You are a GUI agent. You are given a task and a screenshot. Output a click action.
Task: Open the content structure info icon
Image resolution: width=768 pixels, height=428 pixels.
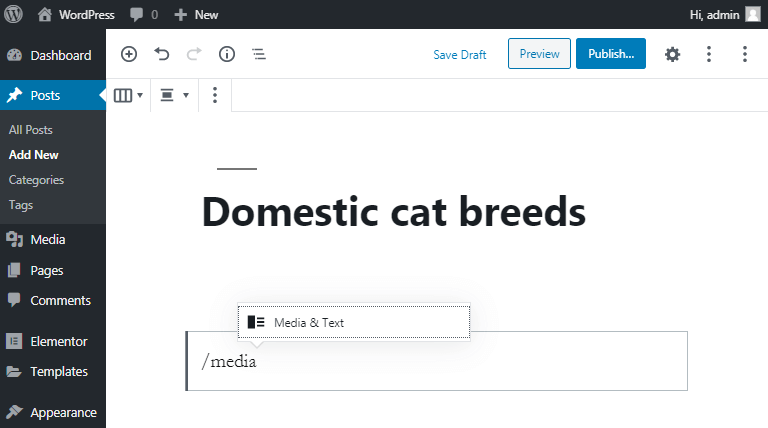[x=227, y=54]
